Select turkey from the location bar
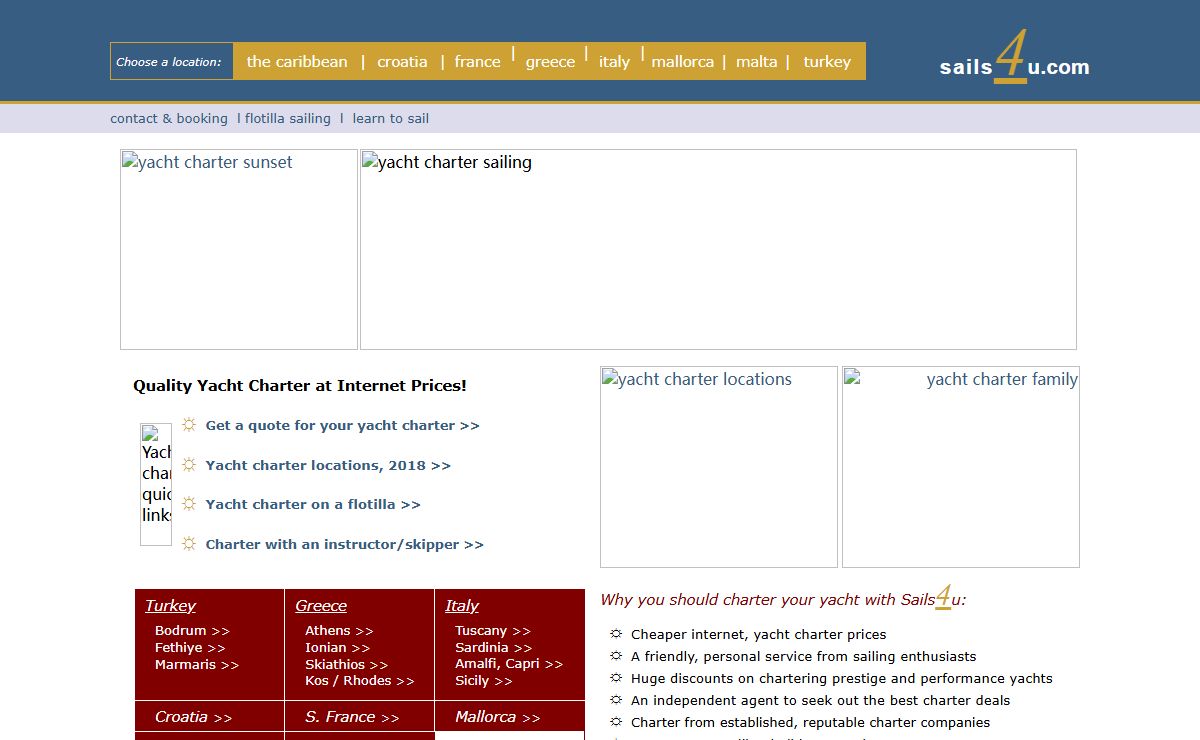Screen dimensions: 1200x740 [x=827, y=61]
